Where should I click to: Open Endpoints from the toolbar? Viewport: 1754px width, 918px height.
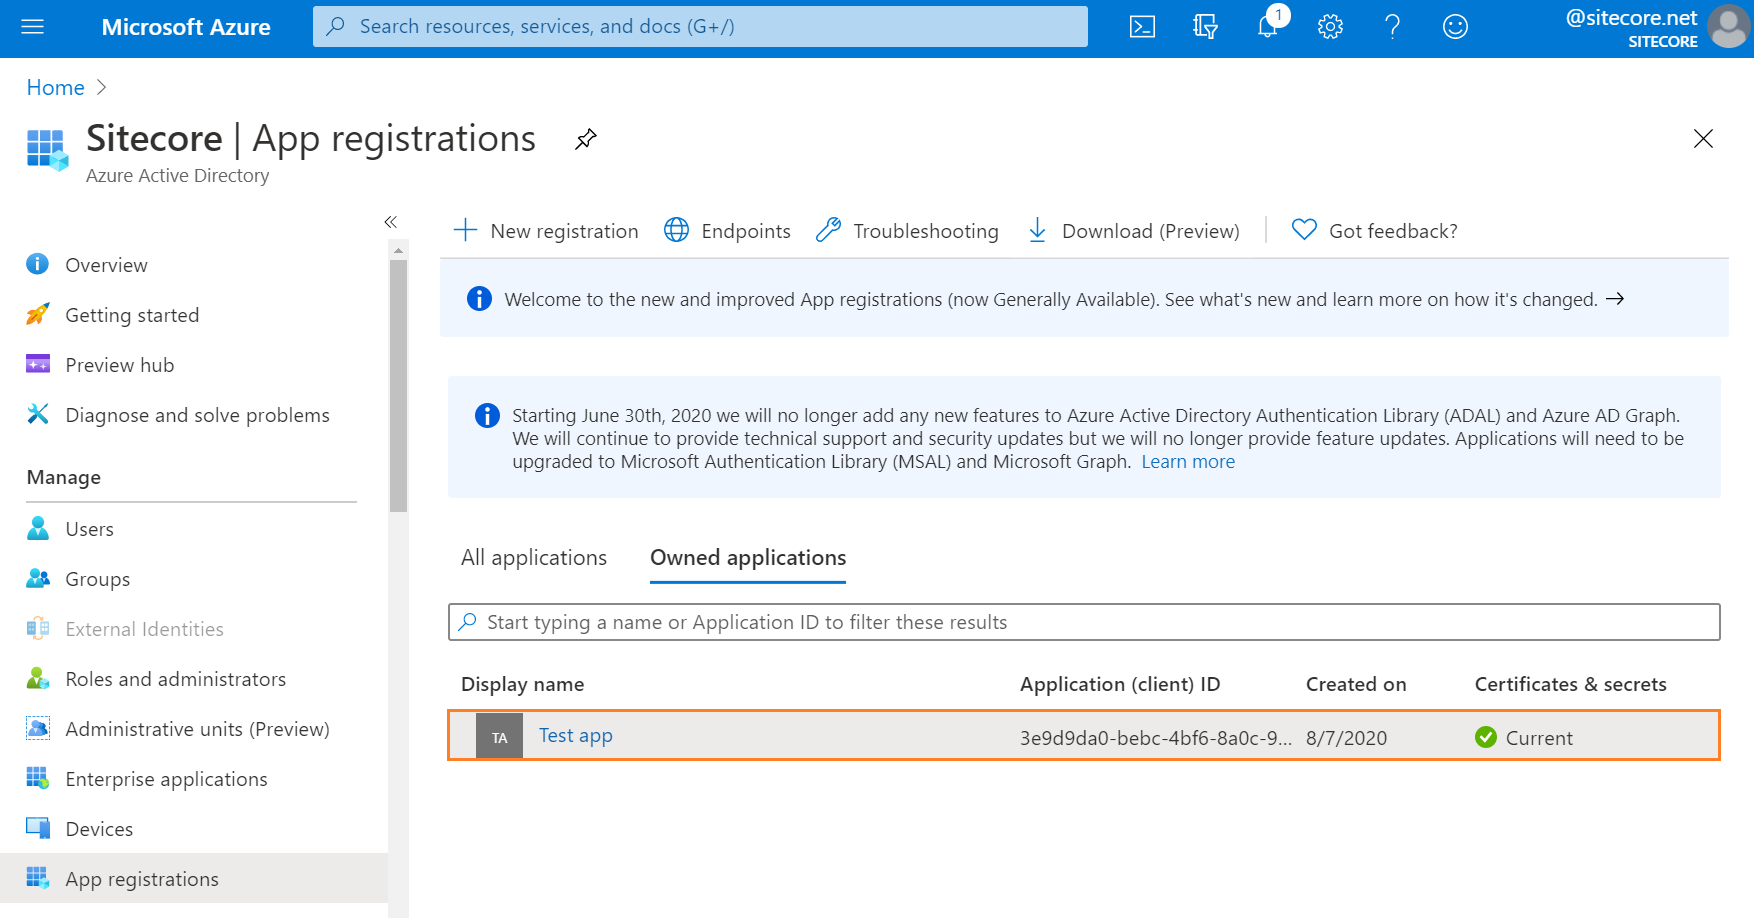coord(727,231)
